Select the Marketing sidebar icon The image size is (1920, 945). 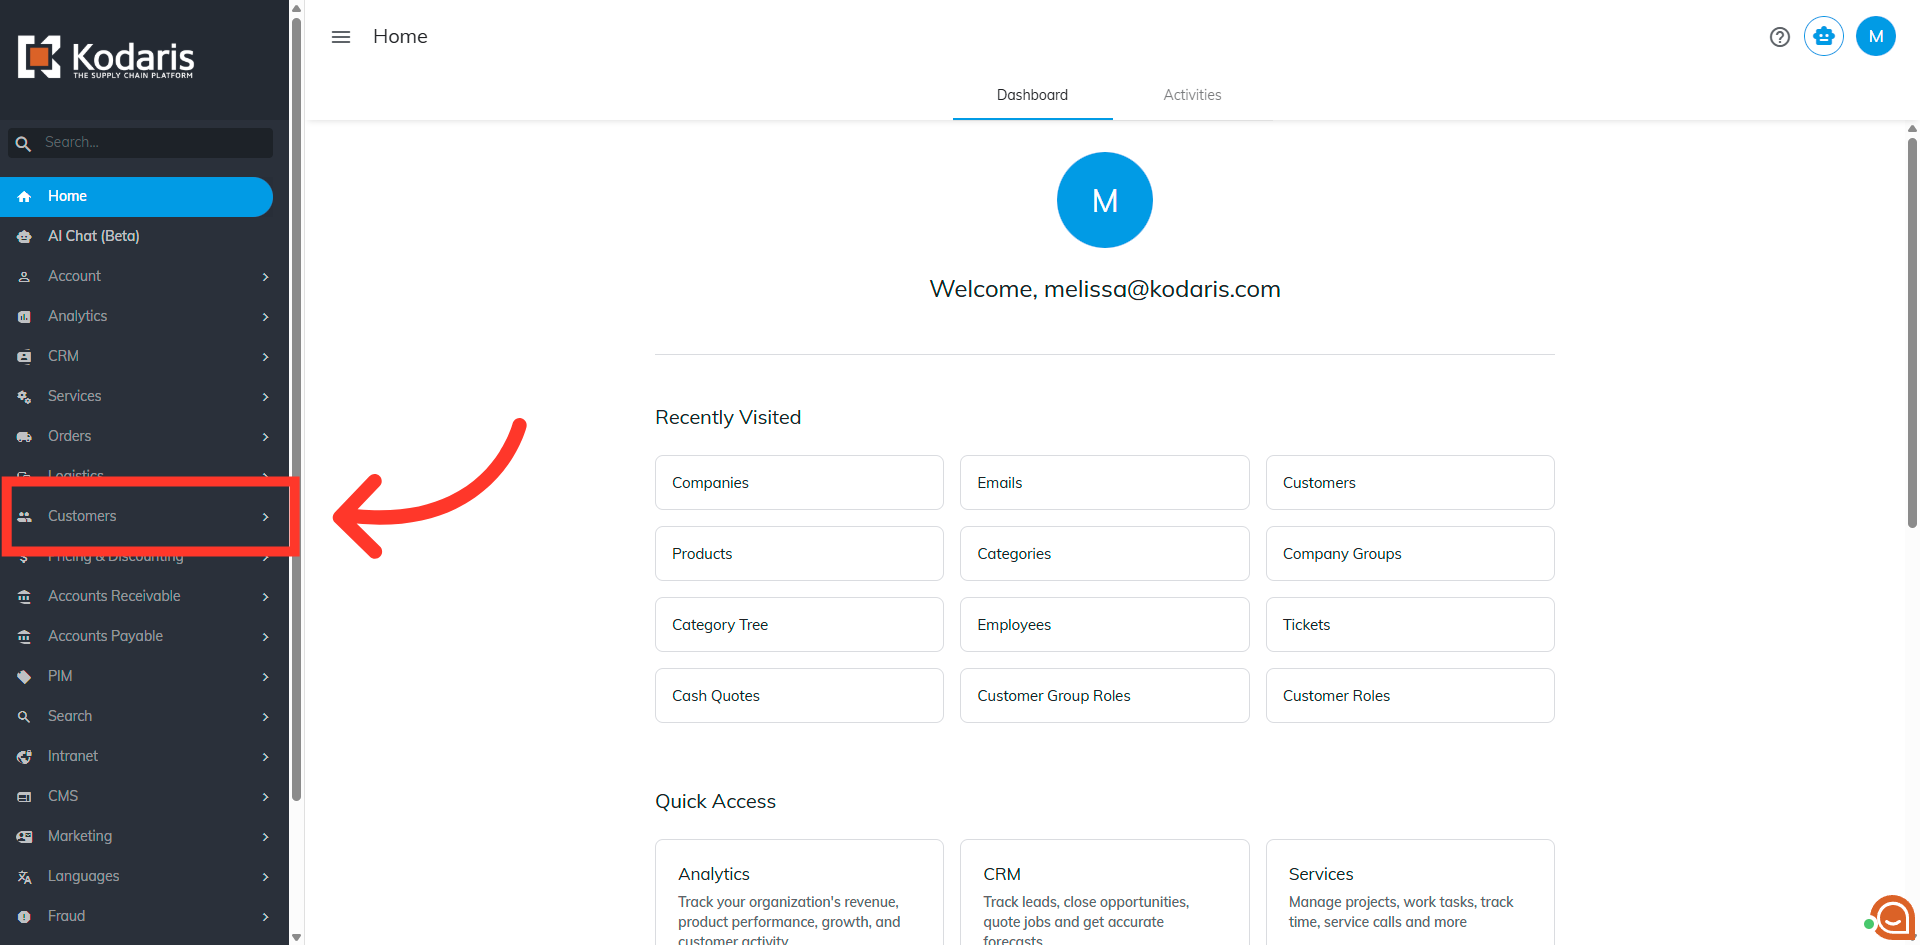(x=24, y=837)
